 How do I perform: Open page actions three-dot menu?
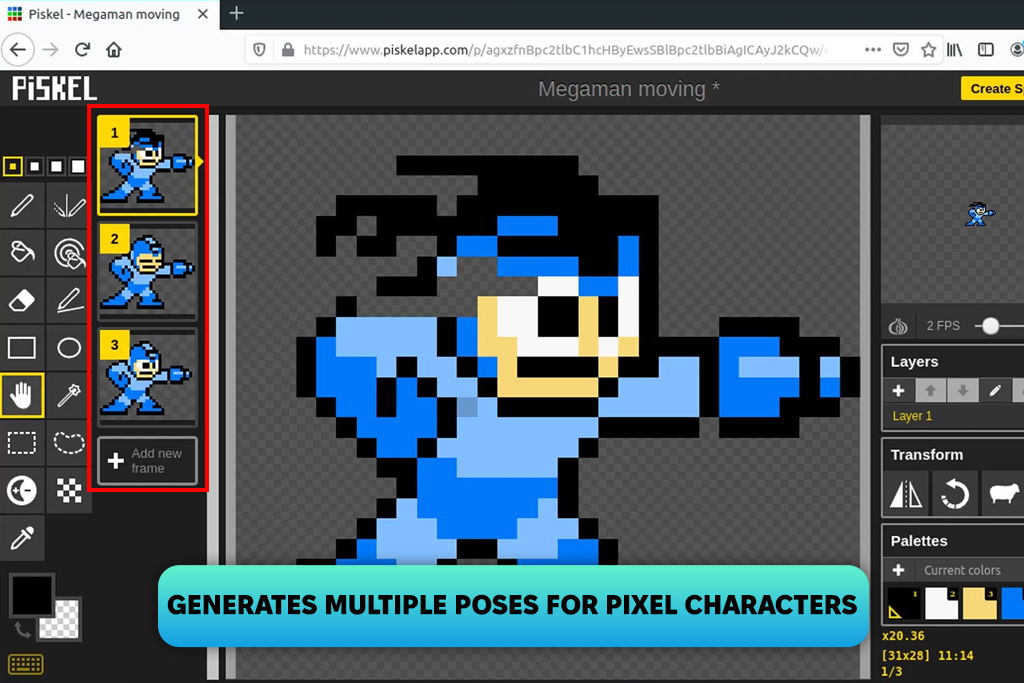point(872,50)
